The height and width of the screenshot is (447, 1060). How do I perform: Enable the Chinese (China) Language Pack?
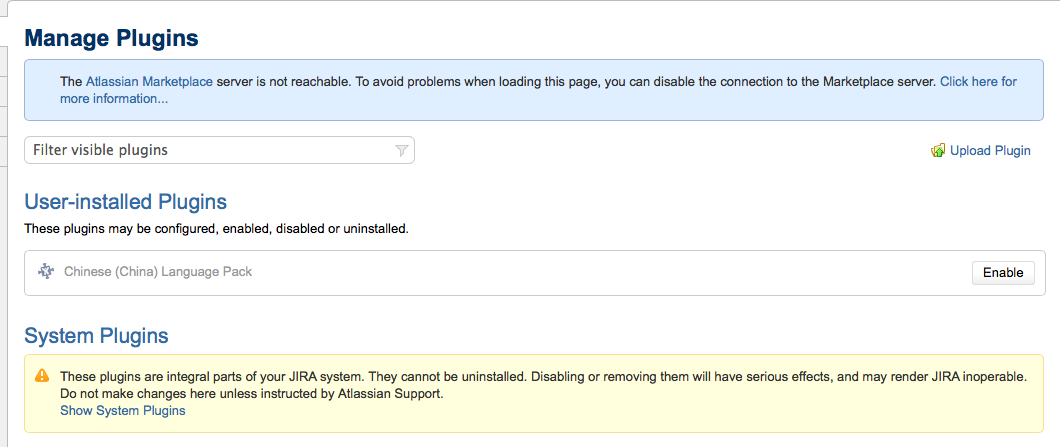(x=1002, y=272)
